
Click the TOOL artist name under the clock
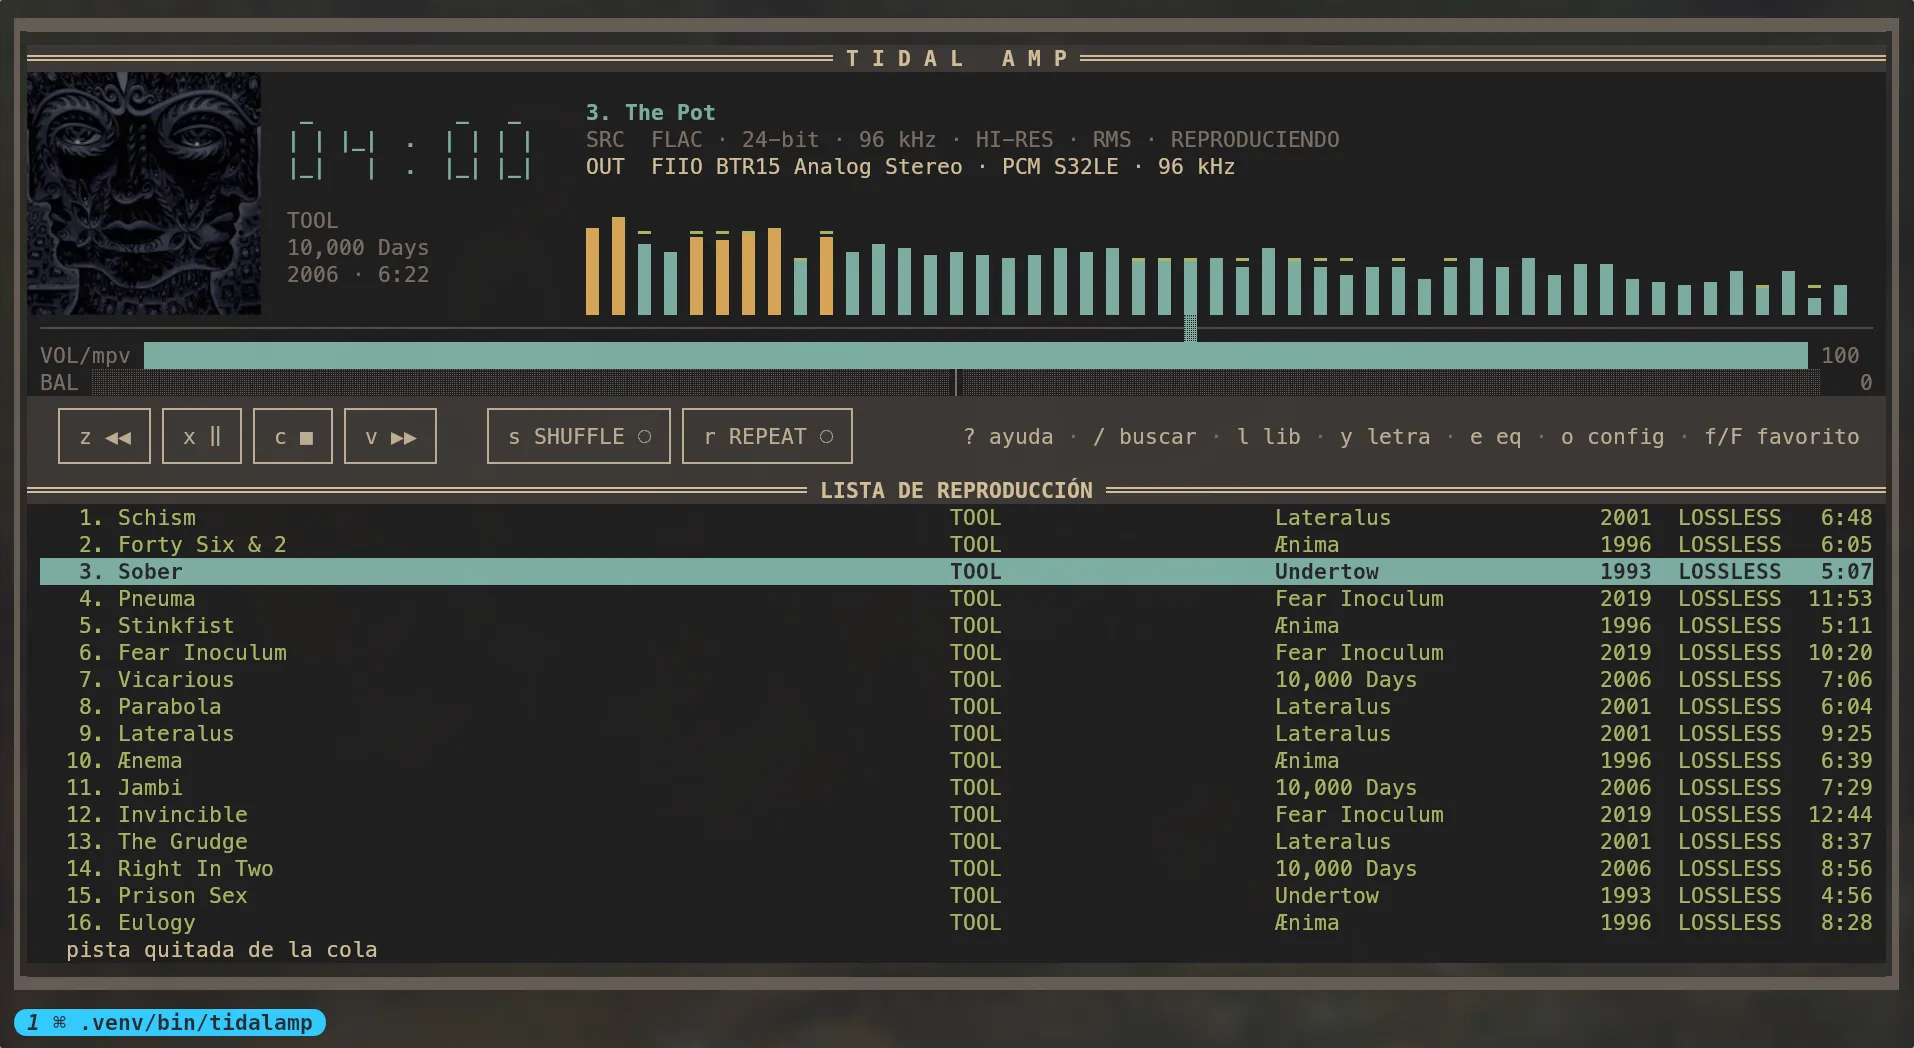313,221
